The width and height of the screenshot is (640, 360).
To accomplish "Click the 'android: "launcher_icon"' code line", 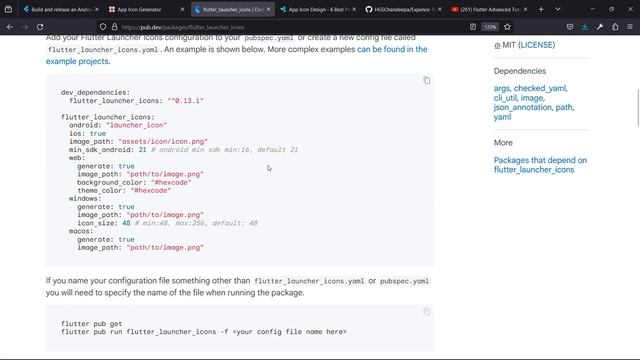I will (x=118, y=125).
